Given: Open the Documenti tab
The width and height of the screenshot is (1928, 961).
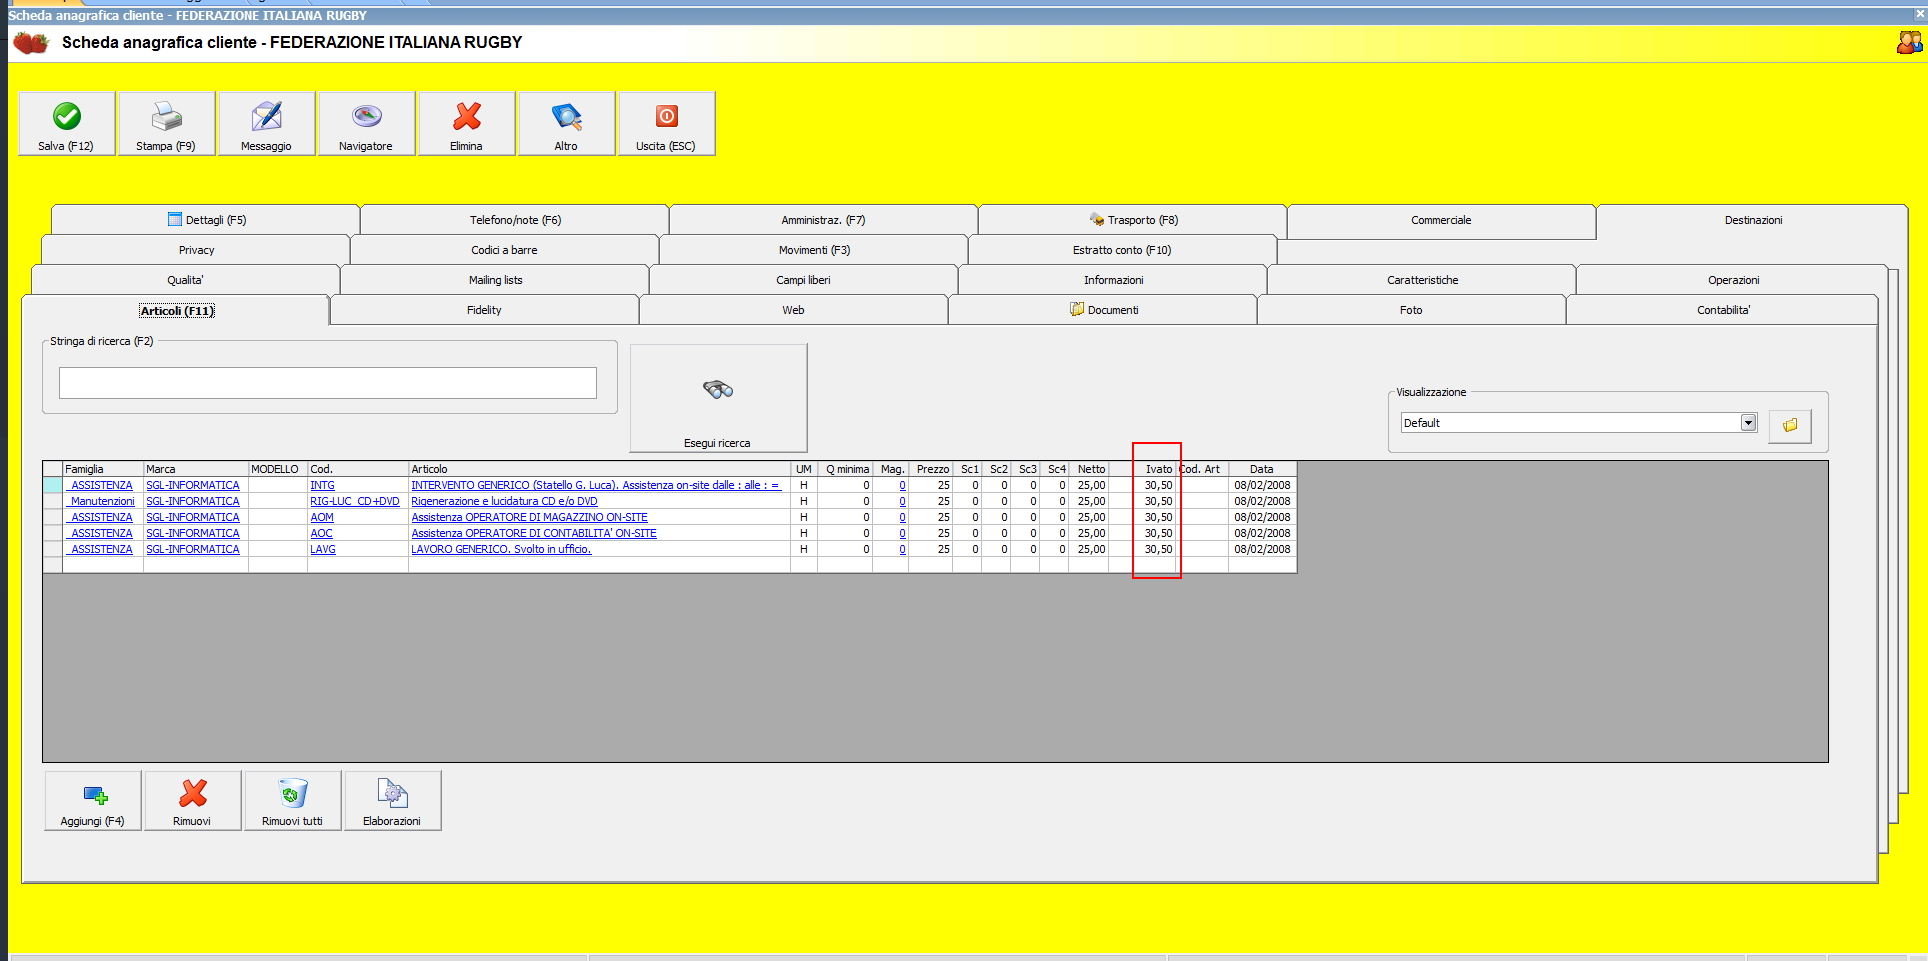Looking at the screenshot, I should (1103, 310).
